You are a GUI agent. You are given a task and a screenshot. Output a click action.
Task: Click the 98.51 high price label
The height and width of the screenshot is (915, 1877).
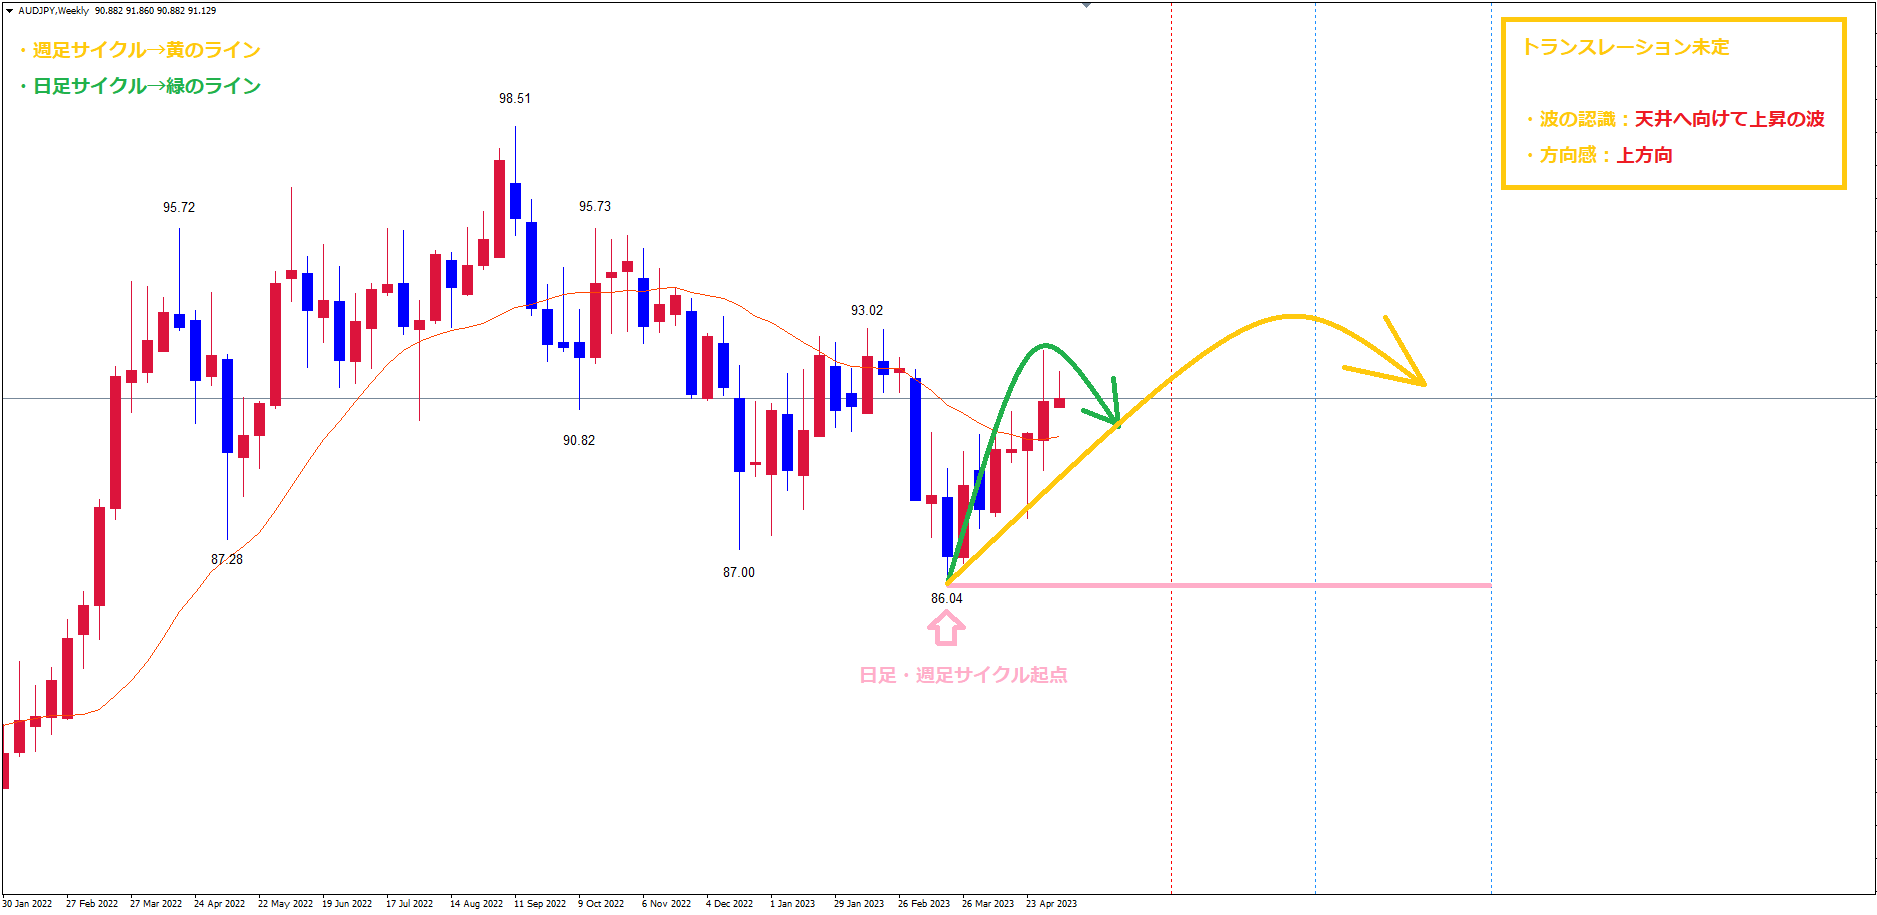[515, 98]
